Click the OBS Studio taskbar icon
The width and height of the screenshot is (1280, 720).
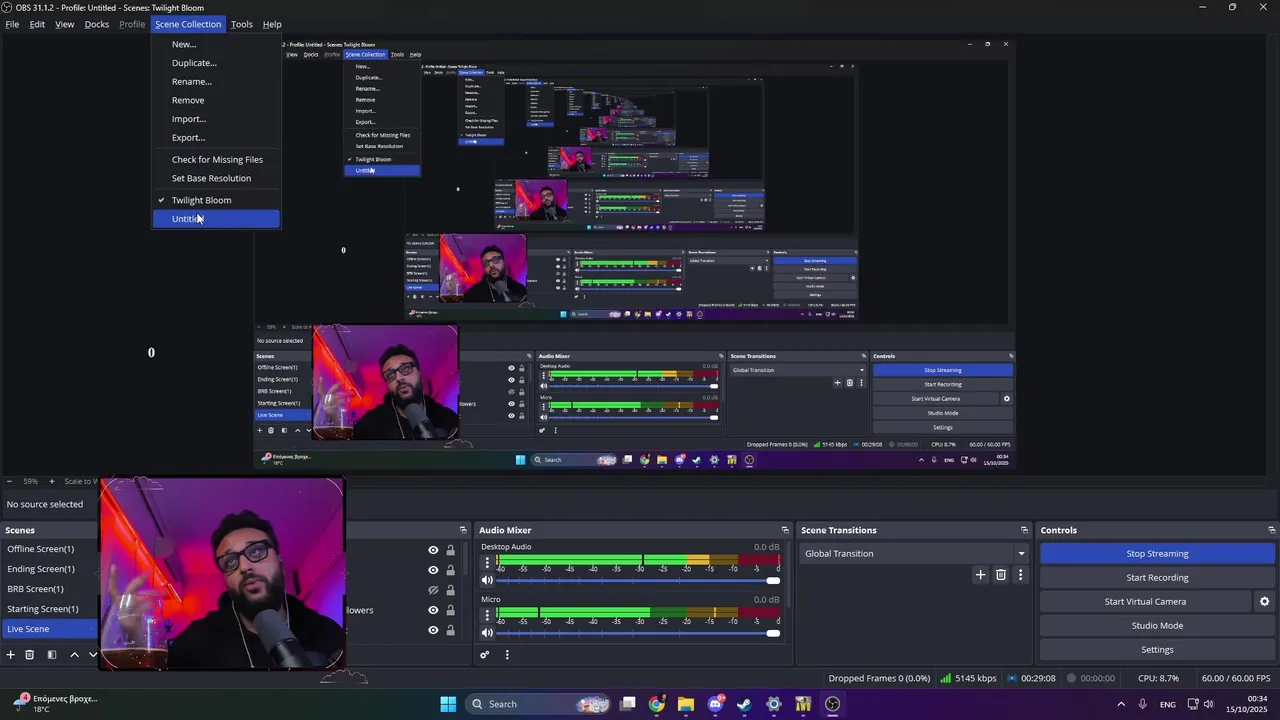832,704
